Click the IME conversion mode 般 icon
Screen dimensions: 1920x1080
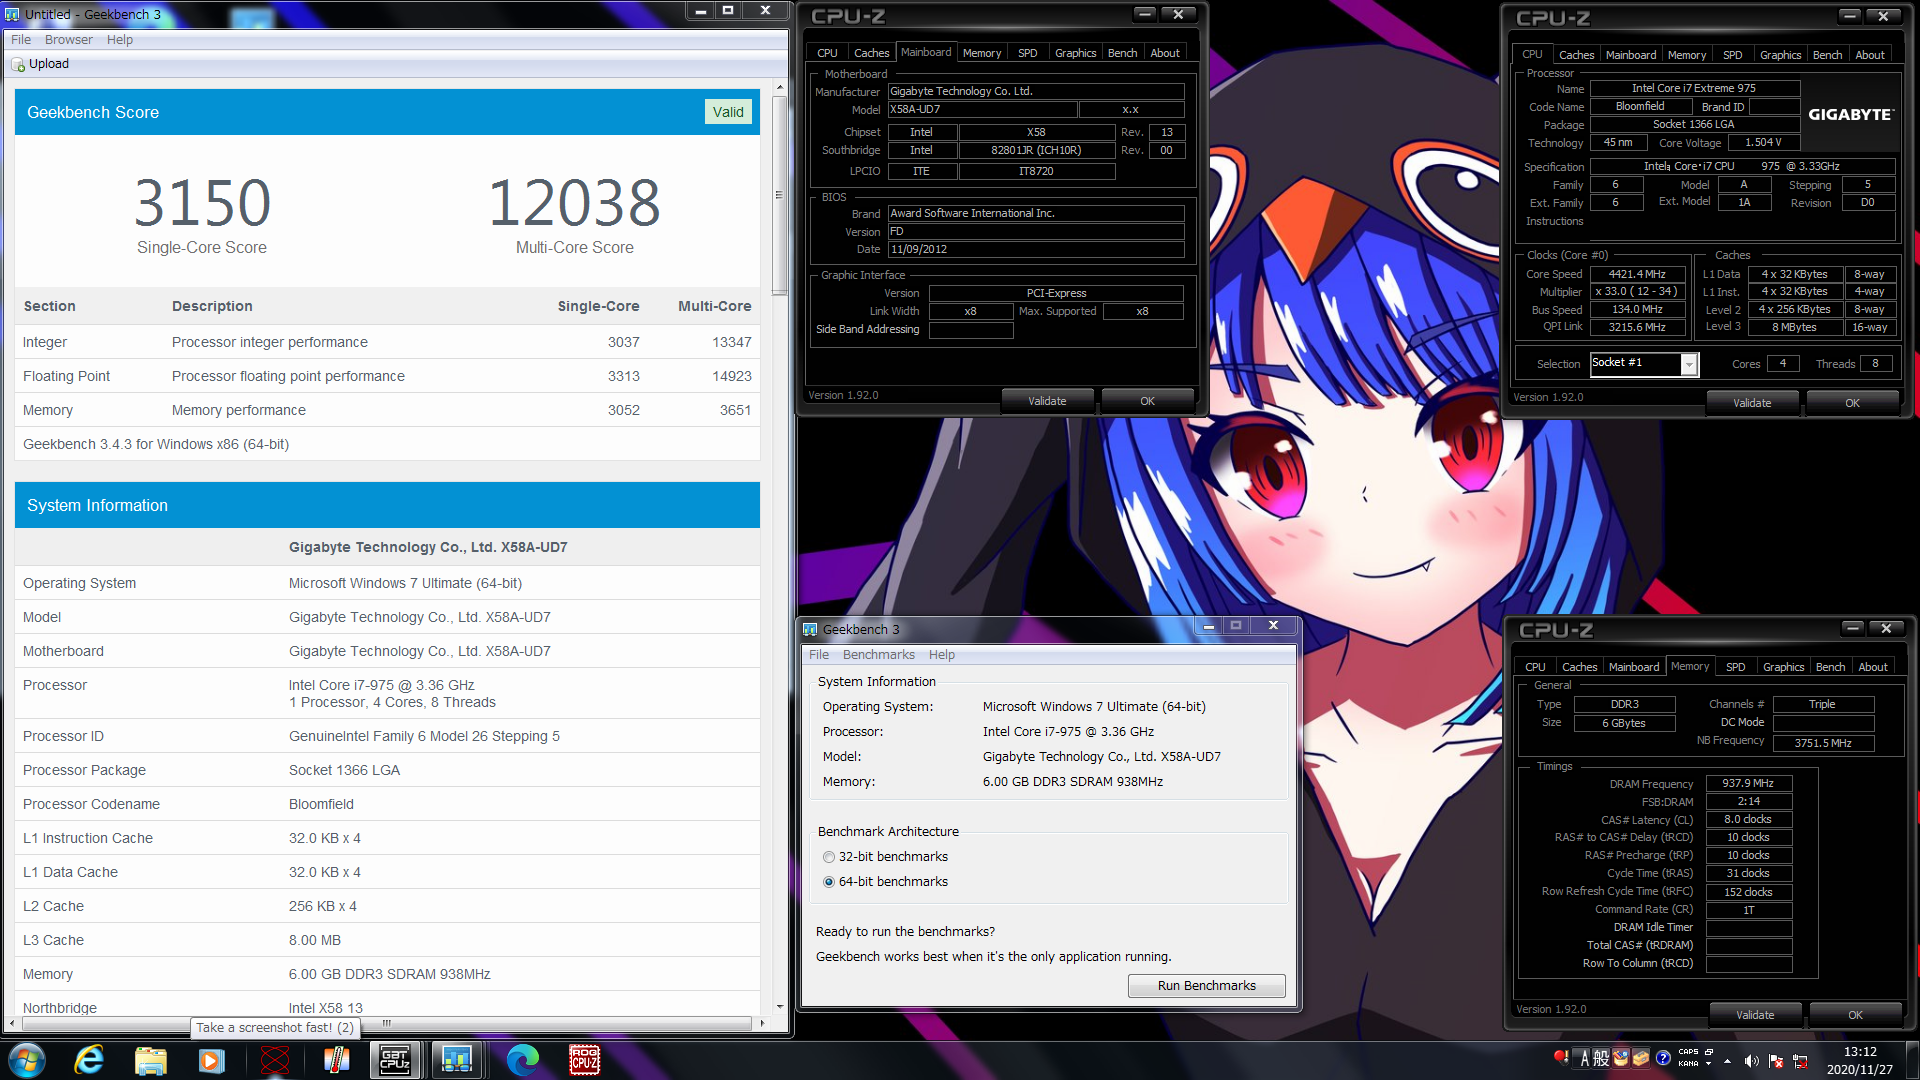1601,1059
